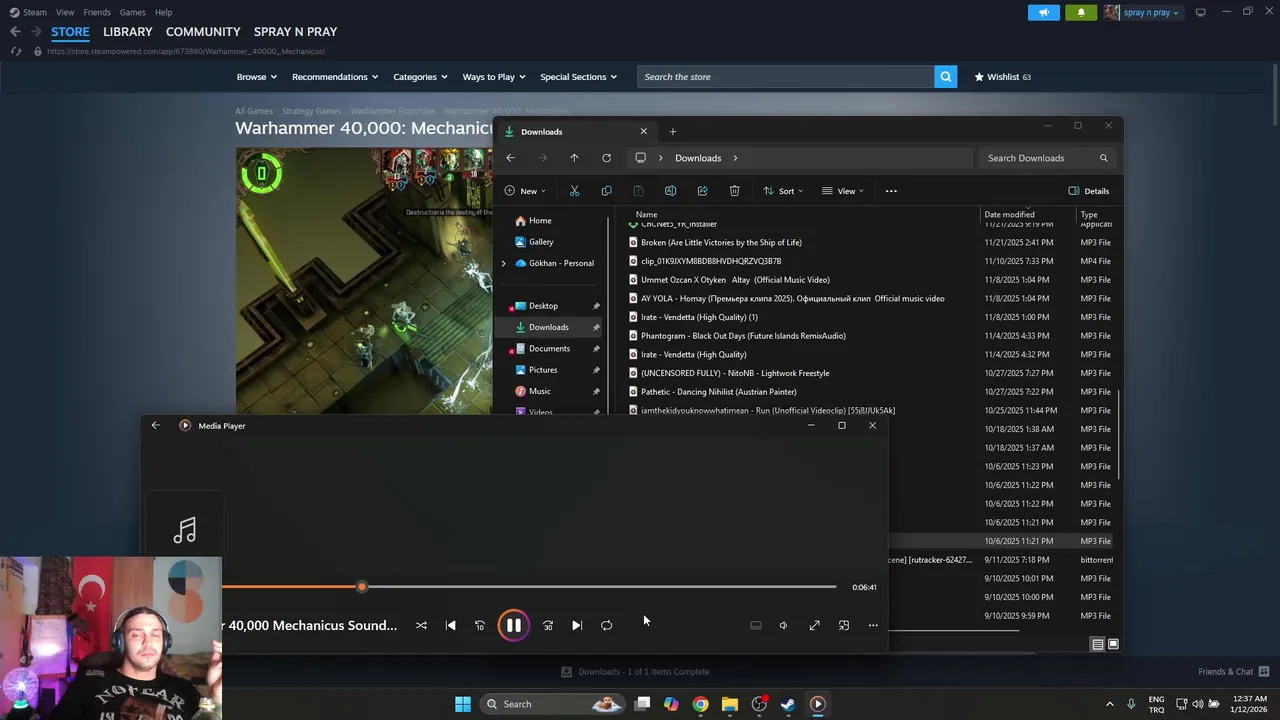Open the View dropdown in File Explorer
The width and height of the screenshot is (1280, 720).
(843, 191)
